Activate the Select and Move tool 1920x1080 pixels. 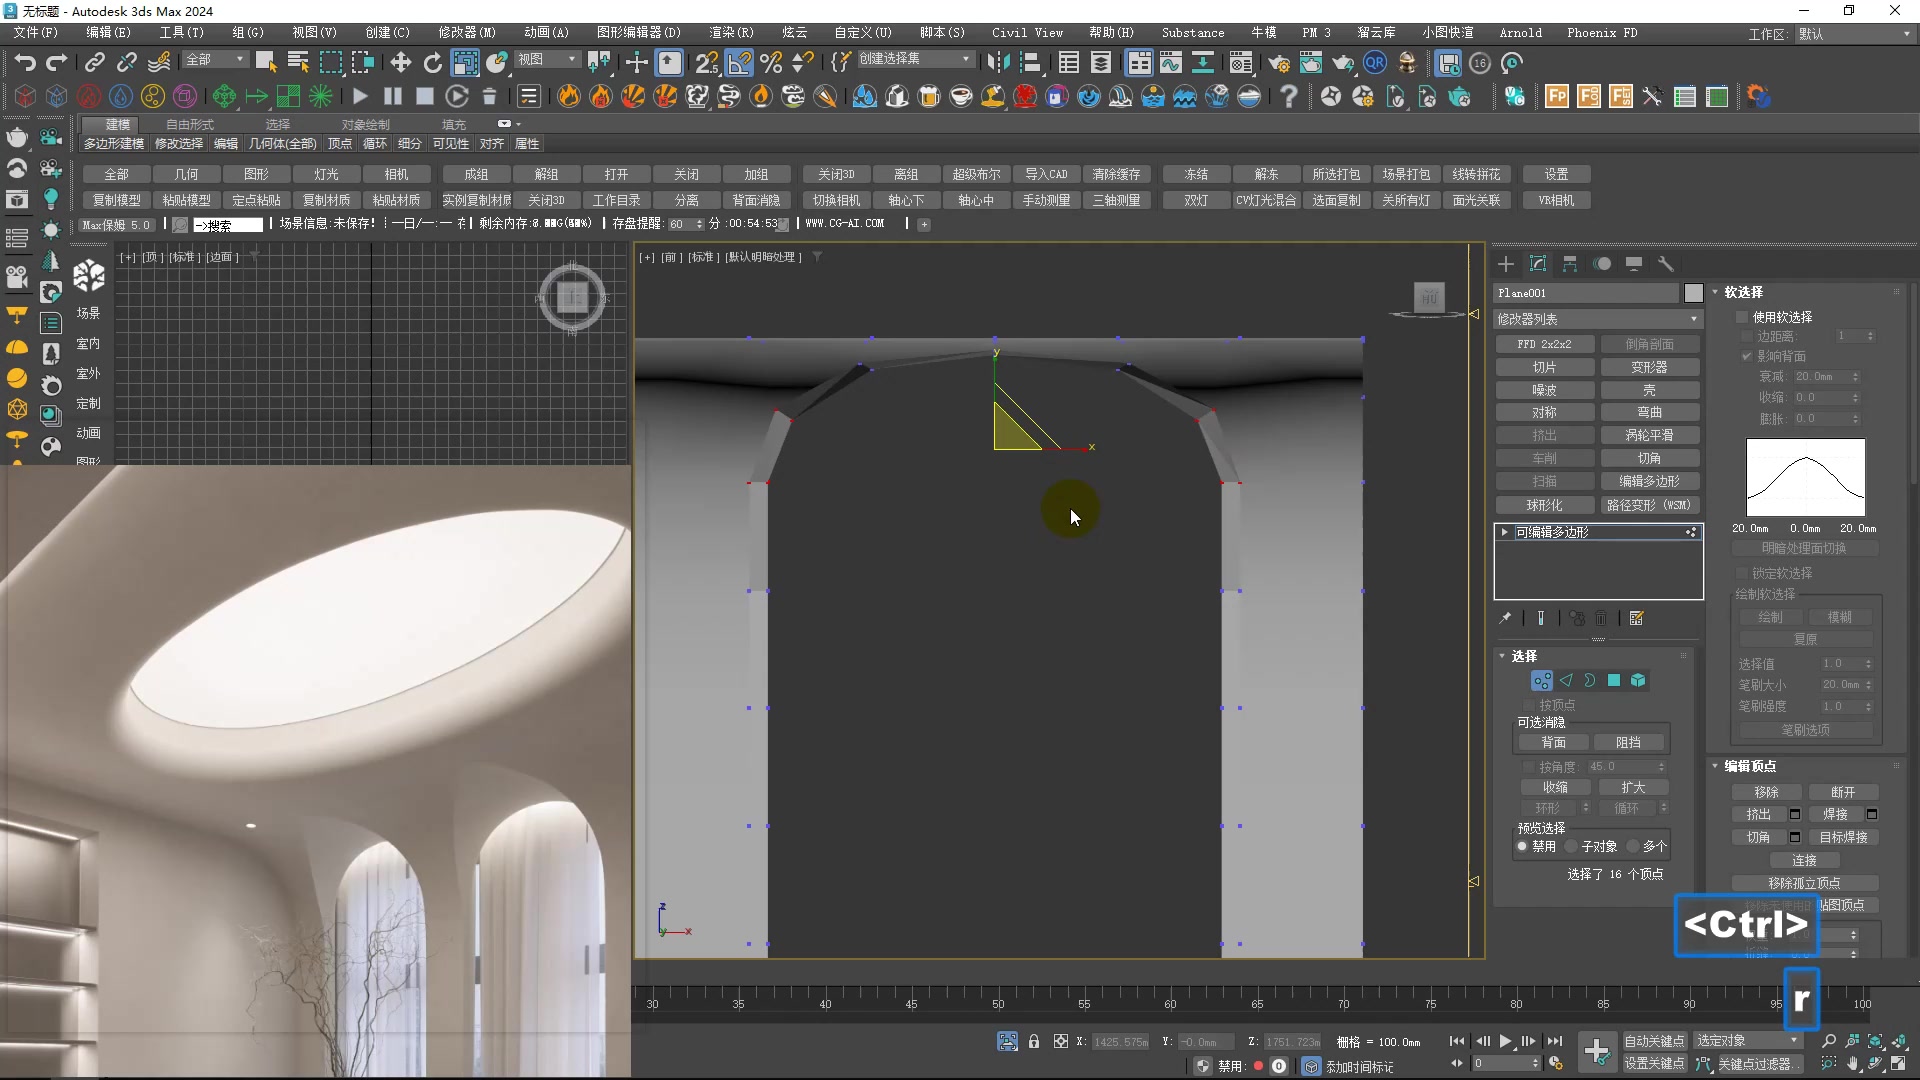[x=400, y=62]
